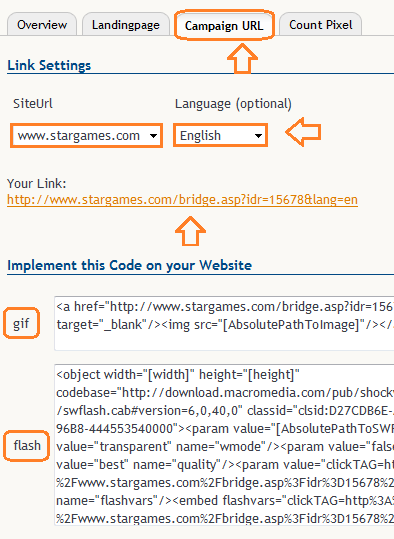Open the Landingpage tab
The image size is (394, 539).
coord(125,24)
